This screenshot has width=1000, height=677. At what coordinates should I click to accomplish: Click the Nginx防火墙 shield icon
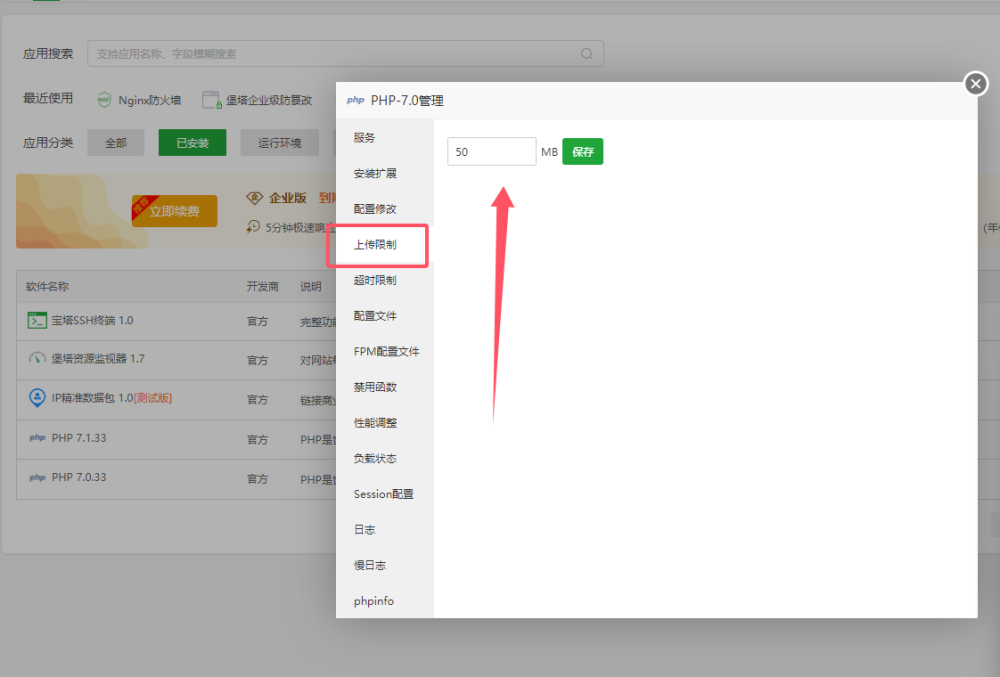(104, 100)
